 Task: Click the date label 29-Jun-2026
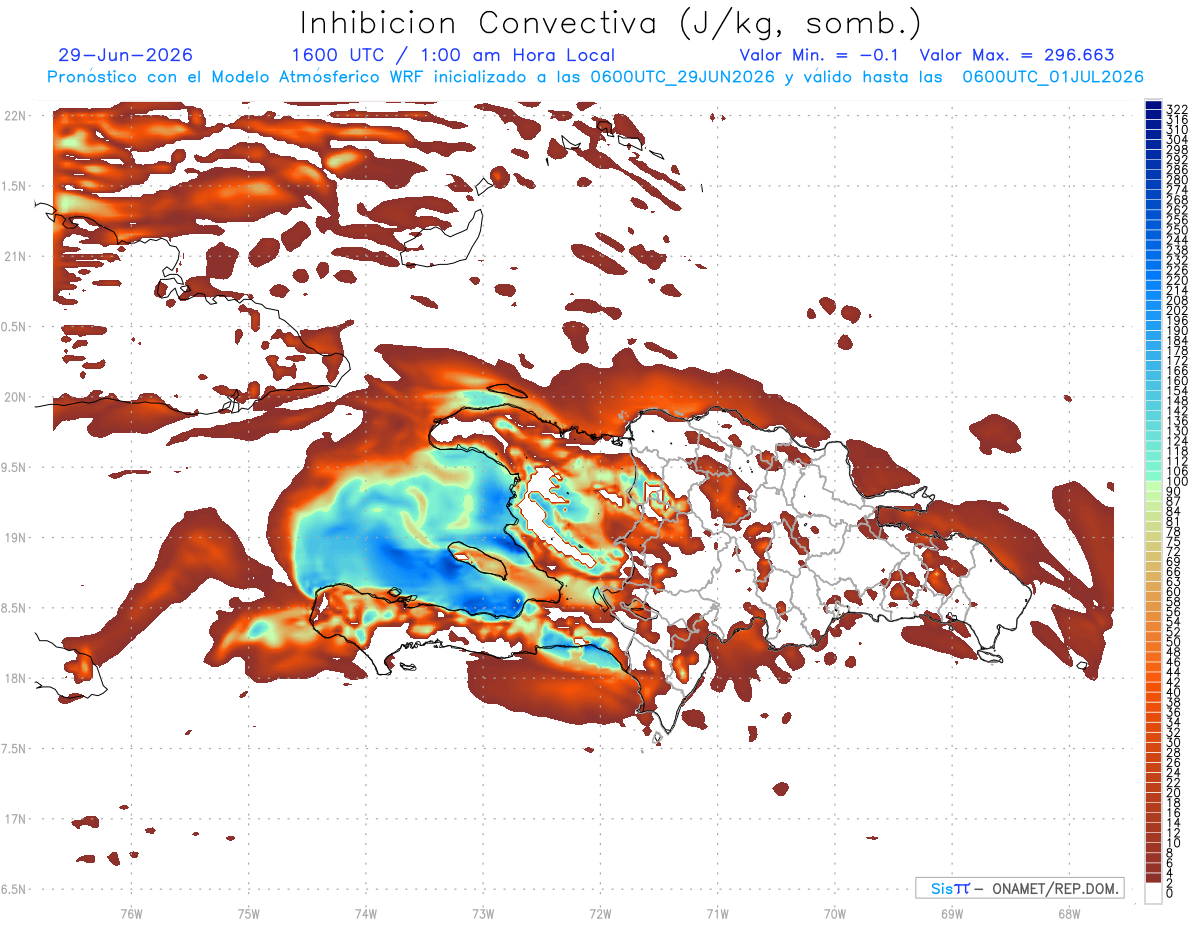point(125,55)
